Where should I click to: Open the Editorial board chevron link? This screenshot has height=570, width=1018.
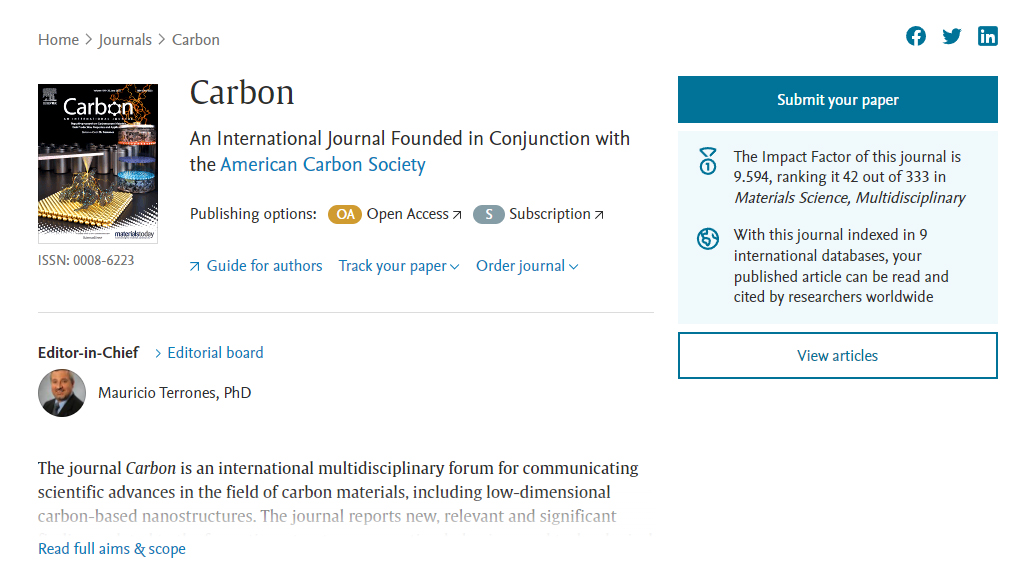[x=209, y=353]
